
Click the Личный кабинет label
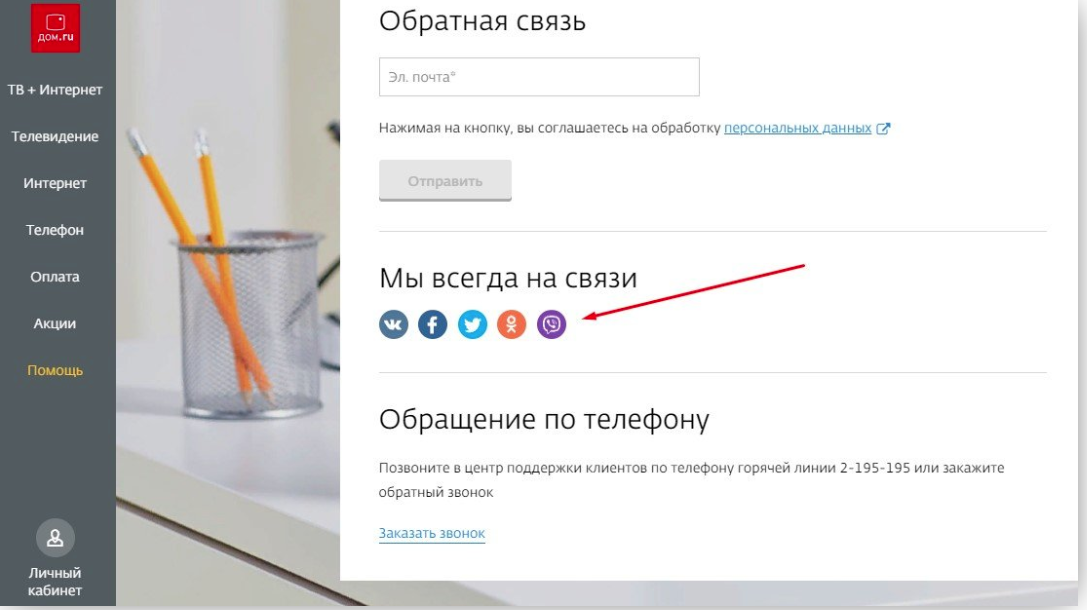tap(55, 582)
